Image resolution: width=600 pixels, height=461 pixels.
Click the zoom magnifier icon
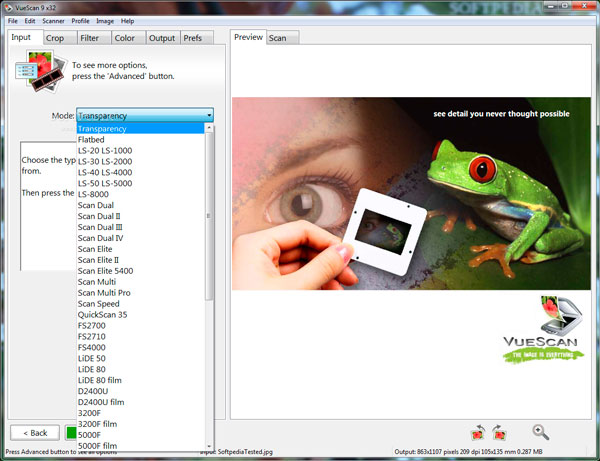pyautogui.click(x=540, y=432)
